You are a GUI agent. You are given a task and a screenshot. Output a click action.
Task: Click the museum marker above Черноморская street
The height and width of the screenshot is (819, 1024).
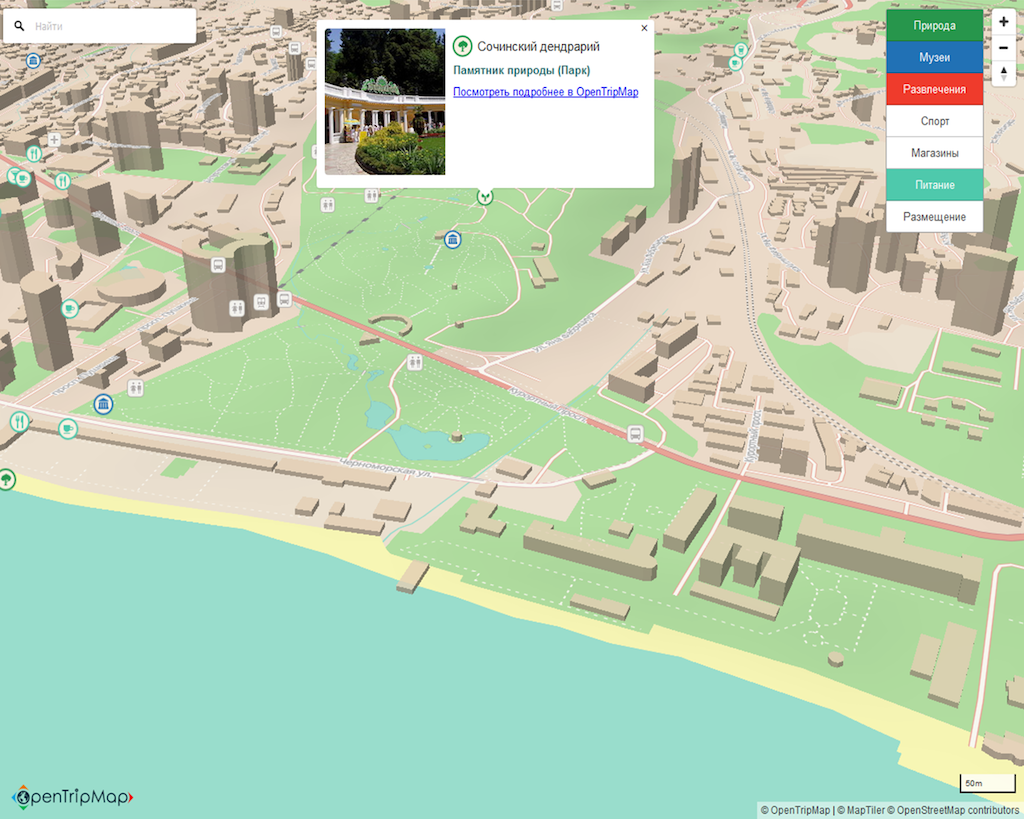[103, 404]
